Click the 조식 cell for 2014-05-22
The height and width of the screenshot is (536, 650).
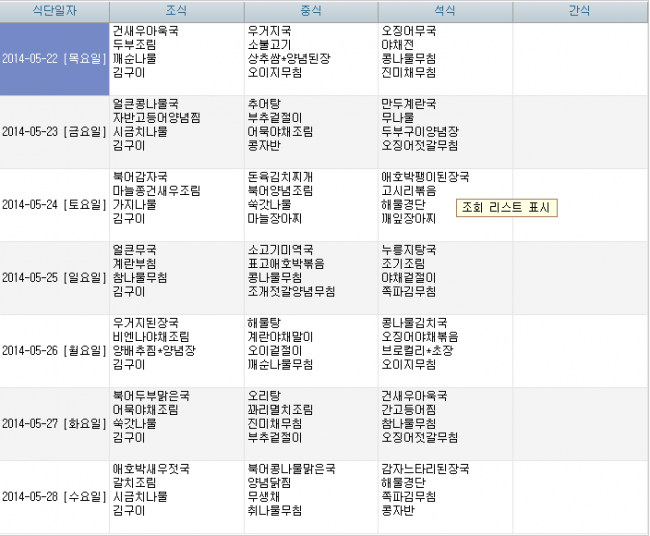[176, 59]
